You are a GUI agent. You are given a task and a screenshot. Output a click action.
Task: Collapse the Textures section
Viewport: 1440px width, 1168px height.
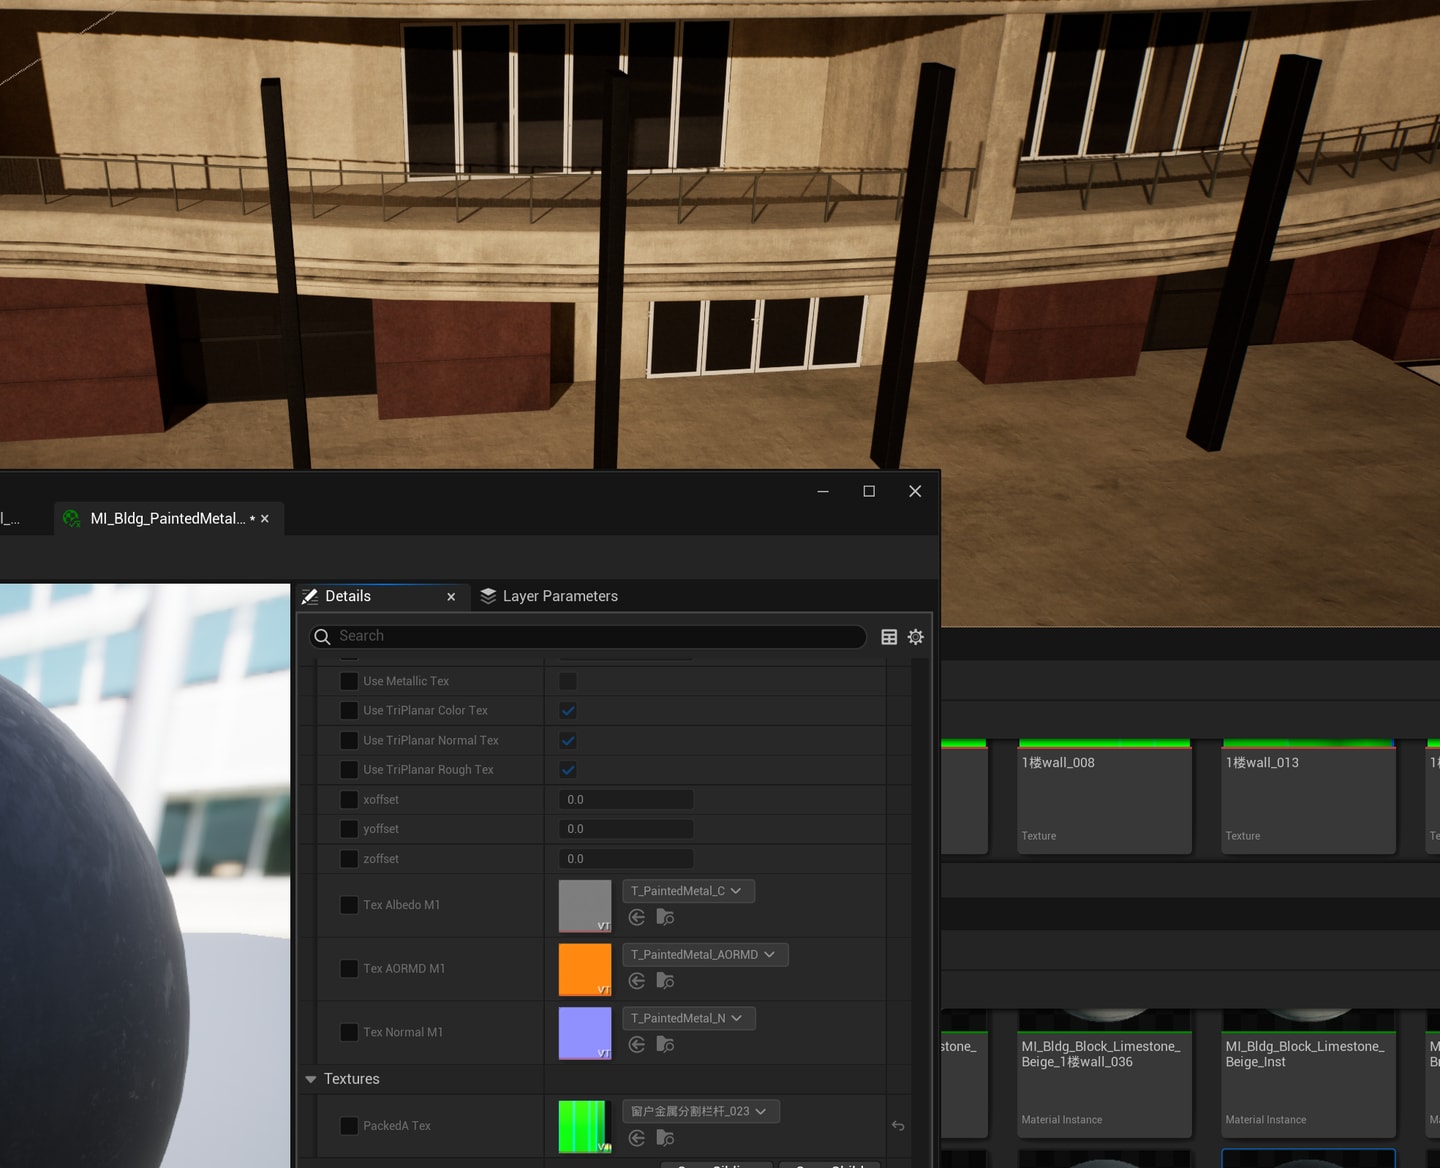click(x=311, y=1079)
